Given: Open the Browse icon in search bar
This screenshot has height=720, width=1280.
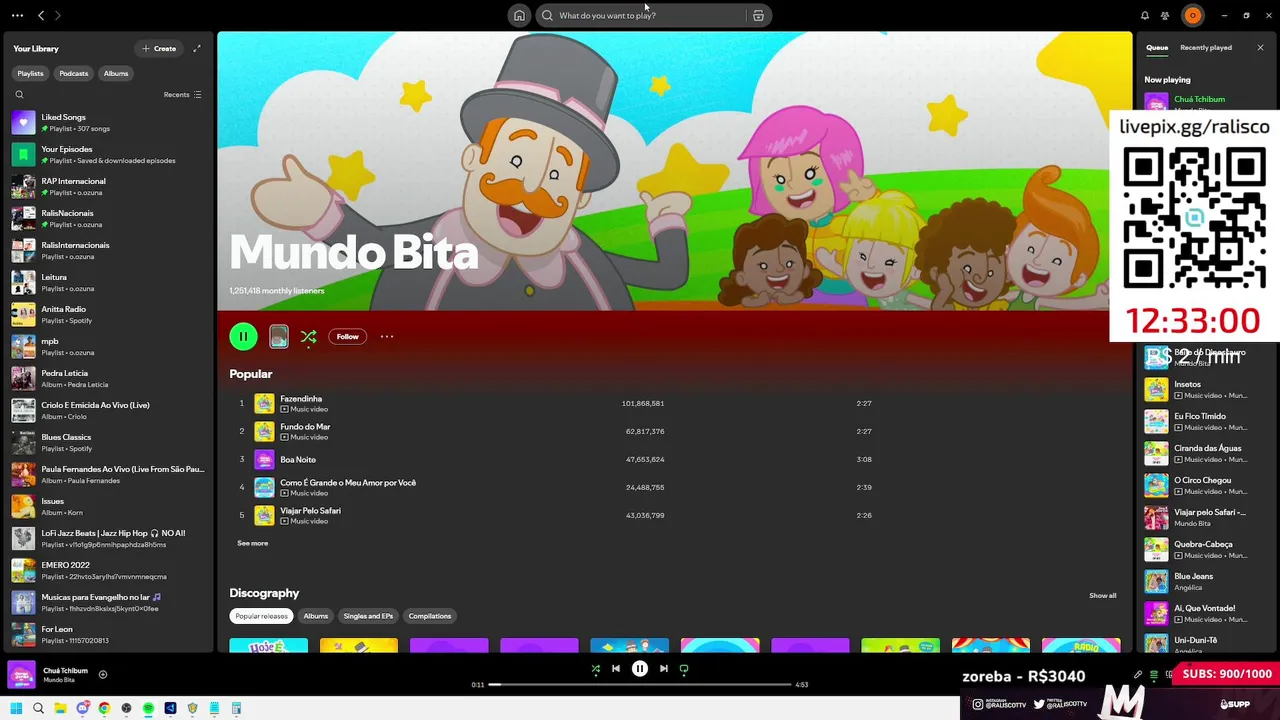Looking at the screenshot, I should tap(758, 15).
